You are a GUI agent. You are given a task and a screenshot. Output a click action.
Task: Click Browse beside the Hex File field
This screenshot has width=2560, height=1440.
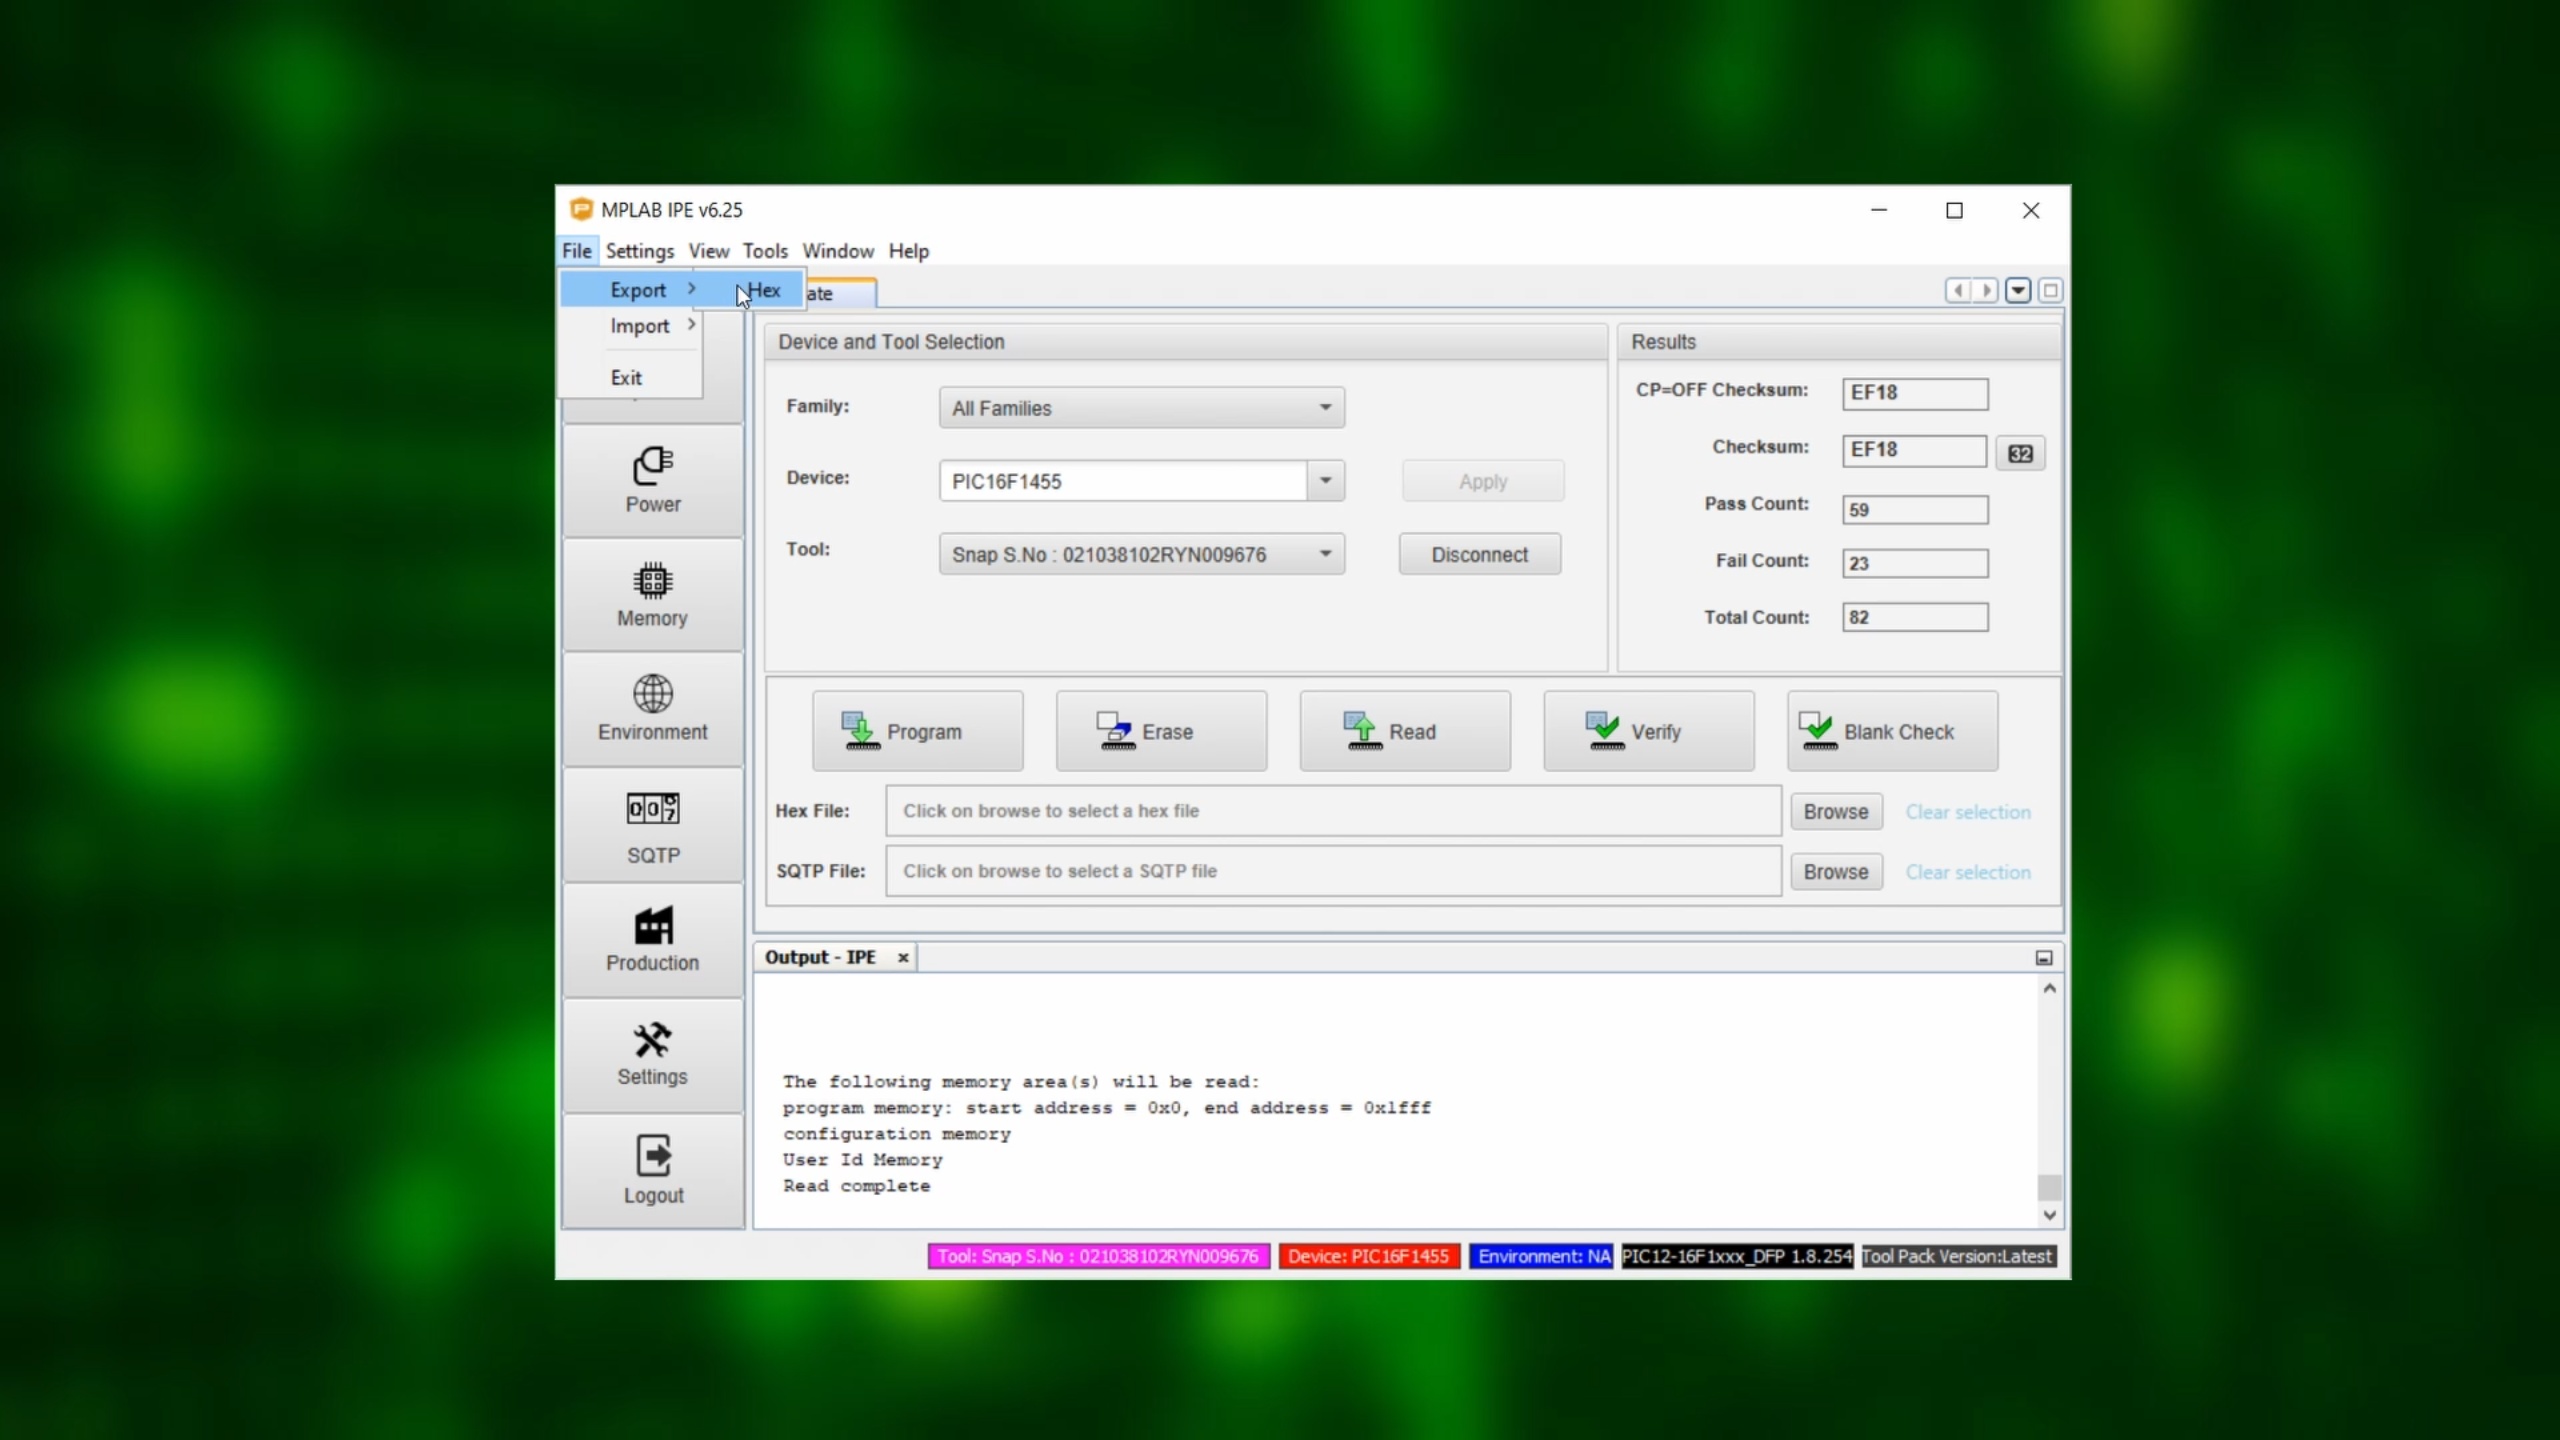pyautogui.click(x=1835, y=811)
